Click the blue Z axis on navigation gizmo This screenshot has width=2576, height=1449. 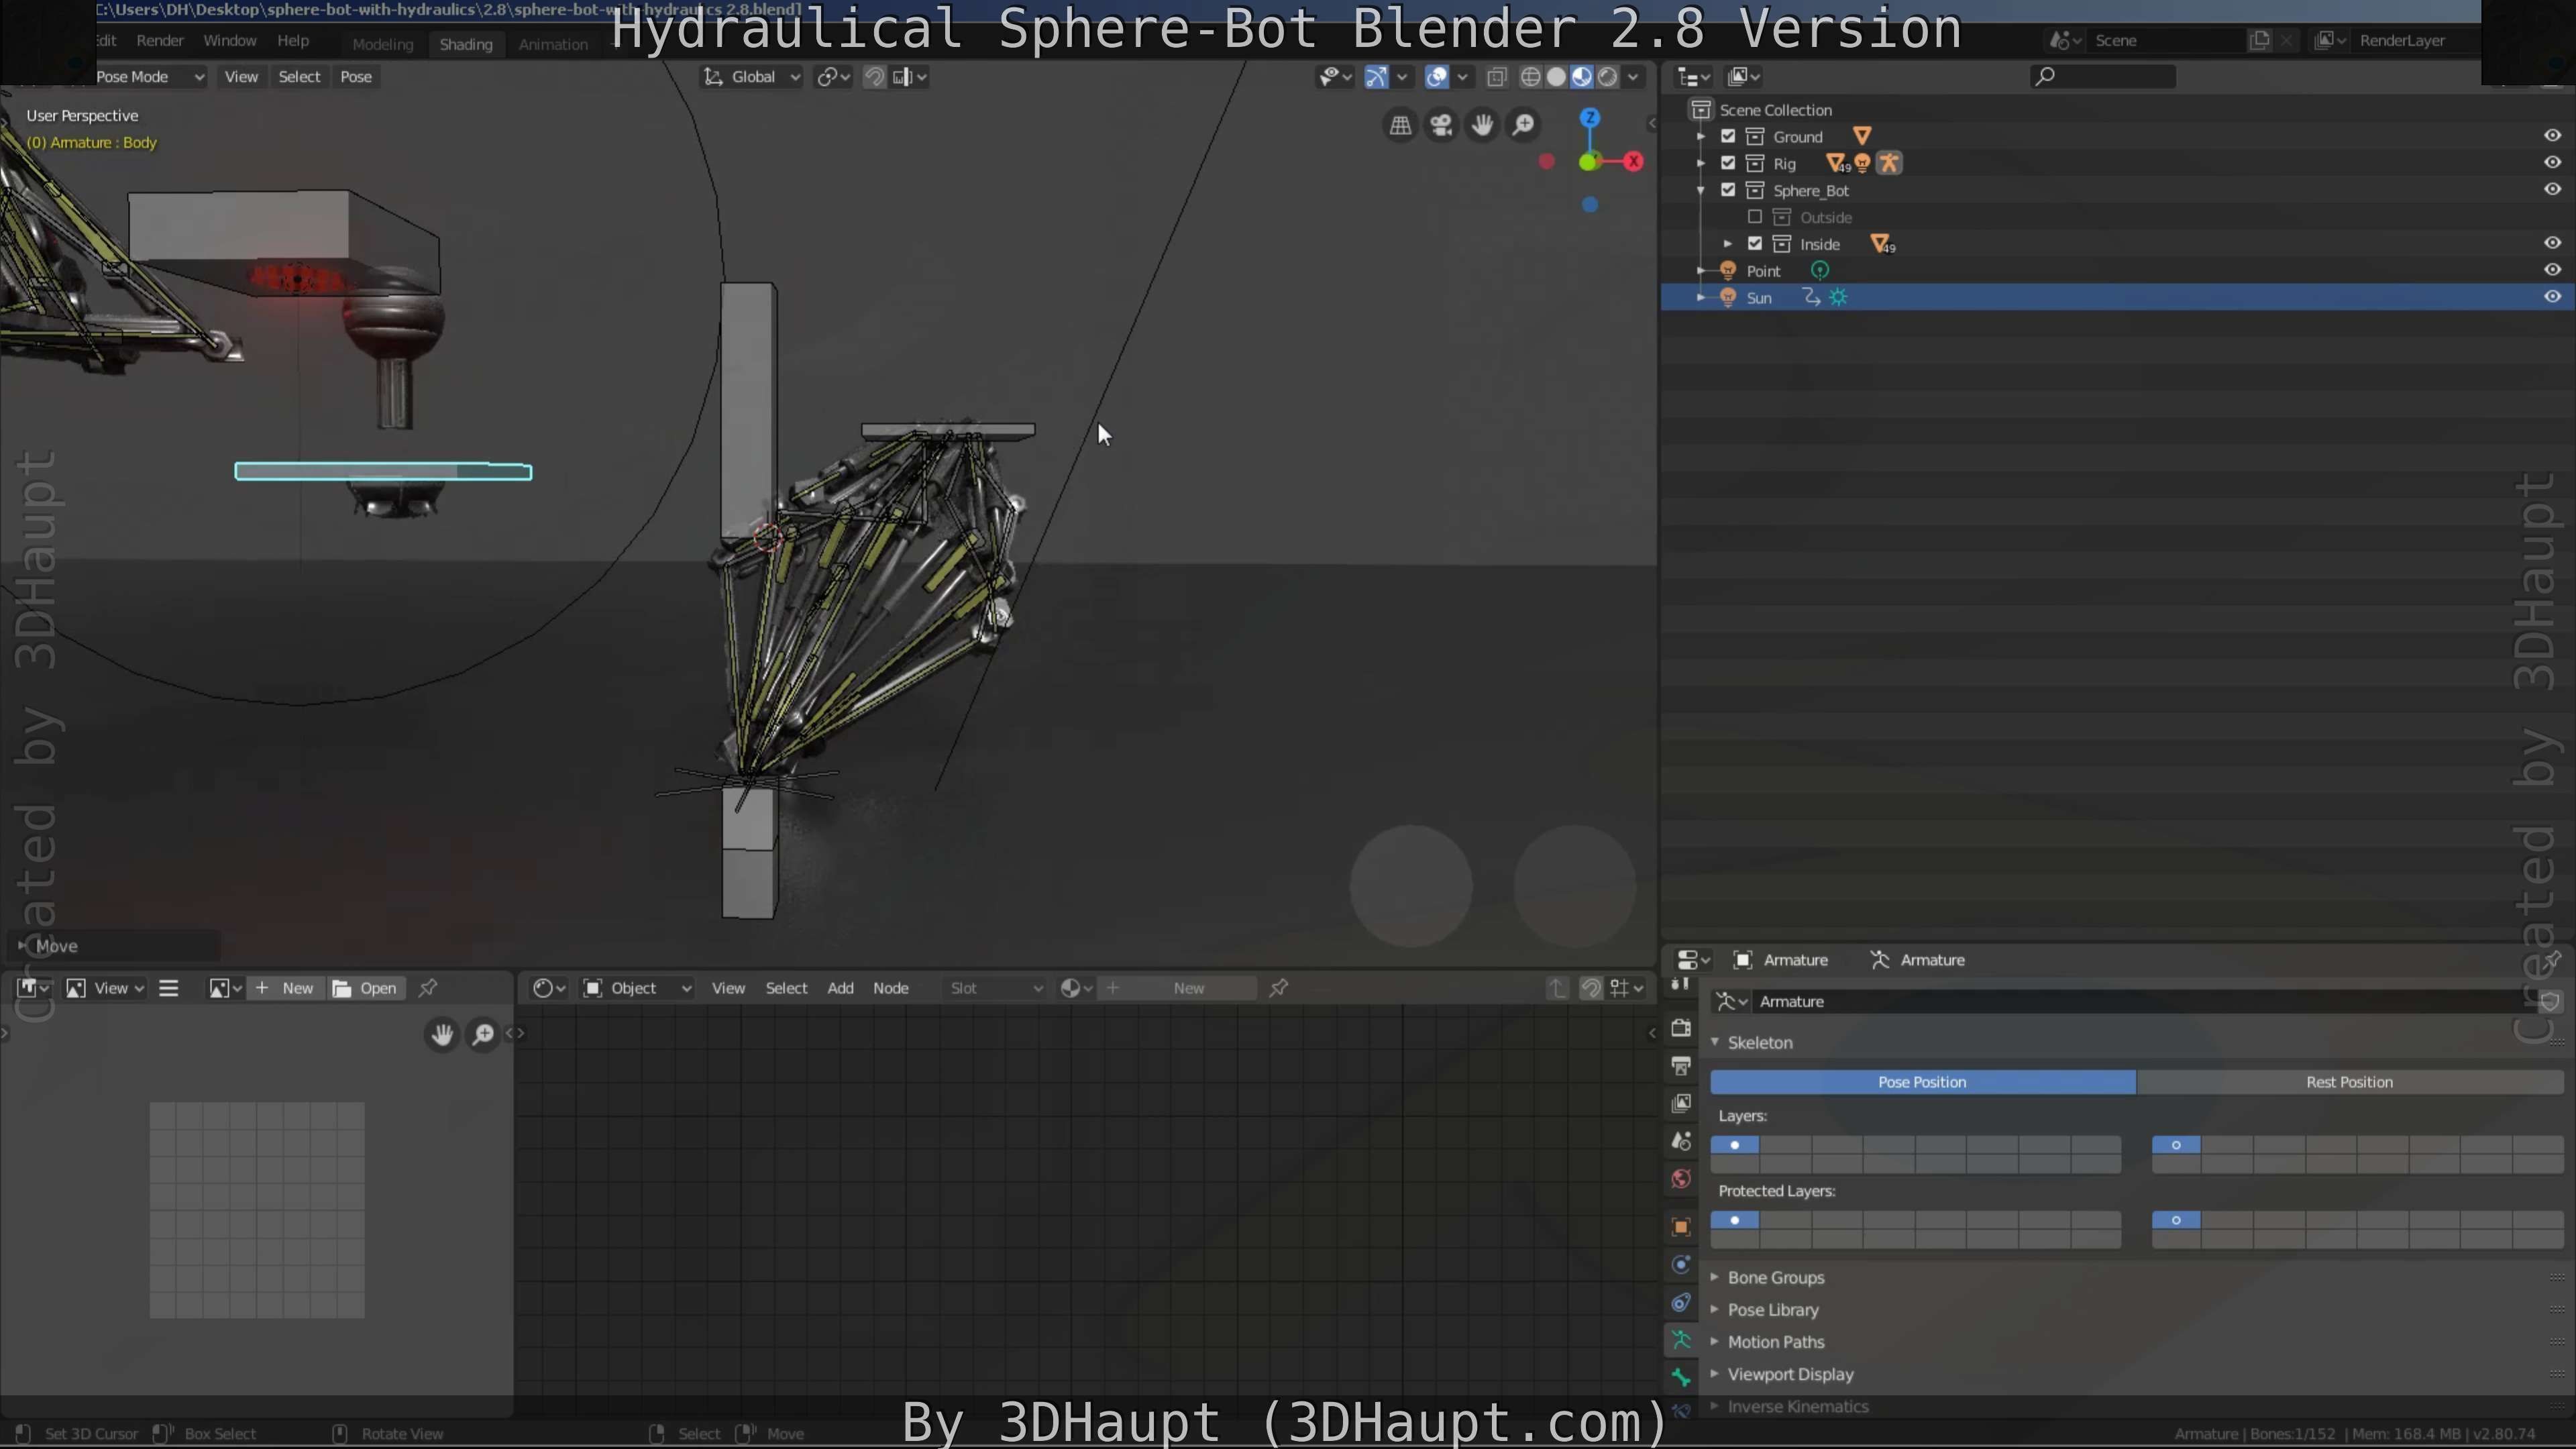[x=1590, y=118]
